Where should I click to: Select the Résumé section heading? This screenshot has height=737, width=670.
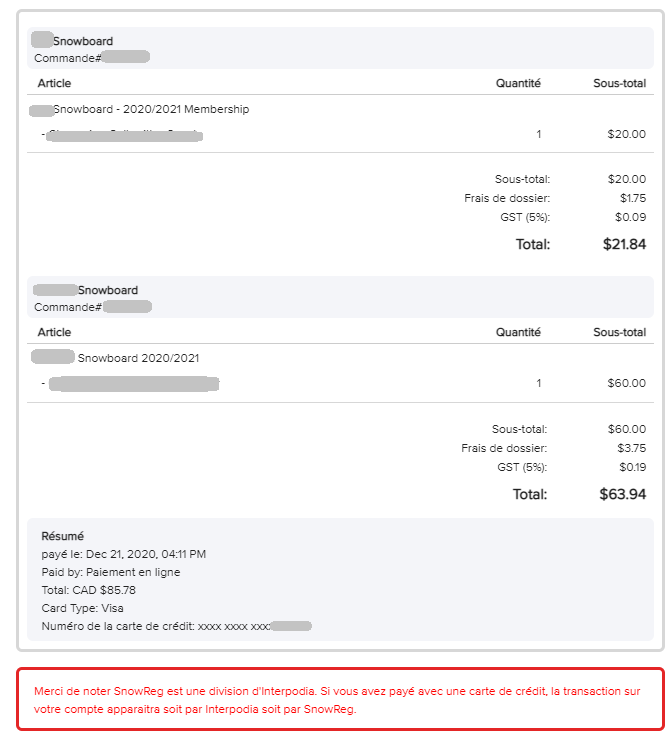pyautogui.click(x=63, y=536)
